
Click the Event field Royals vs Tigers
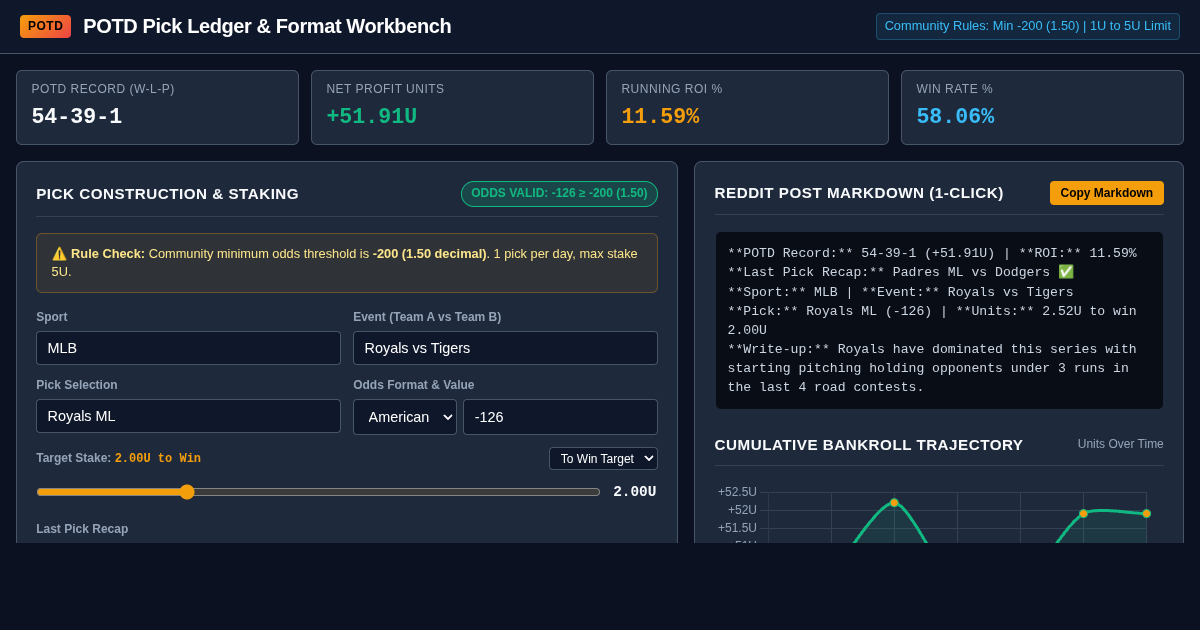click(x=505, y=348)
